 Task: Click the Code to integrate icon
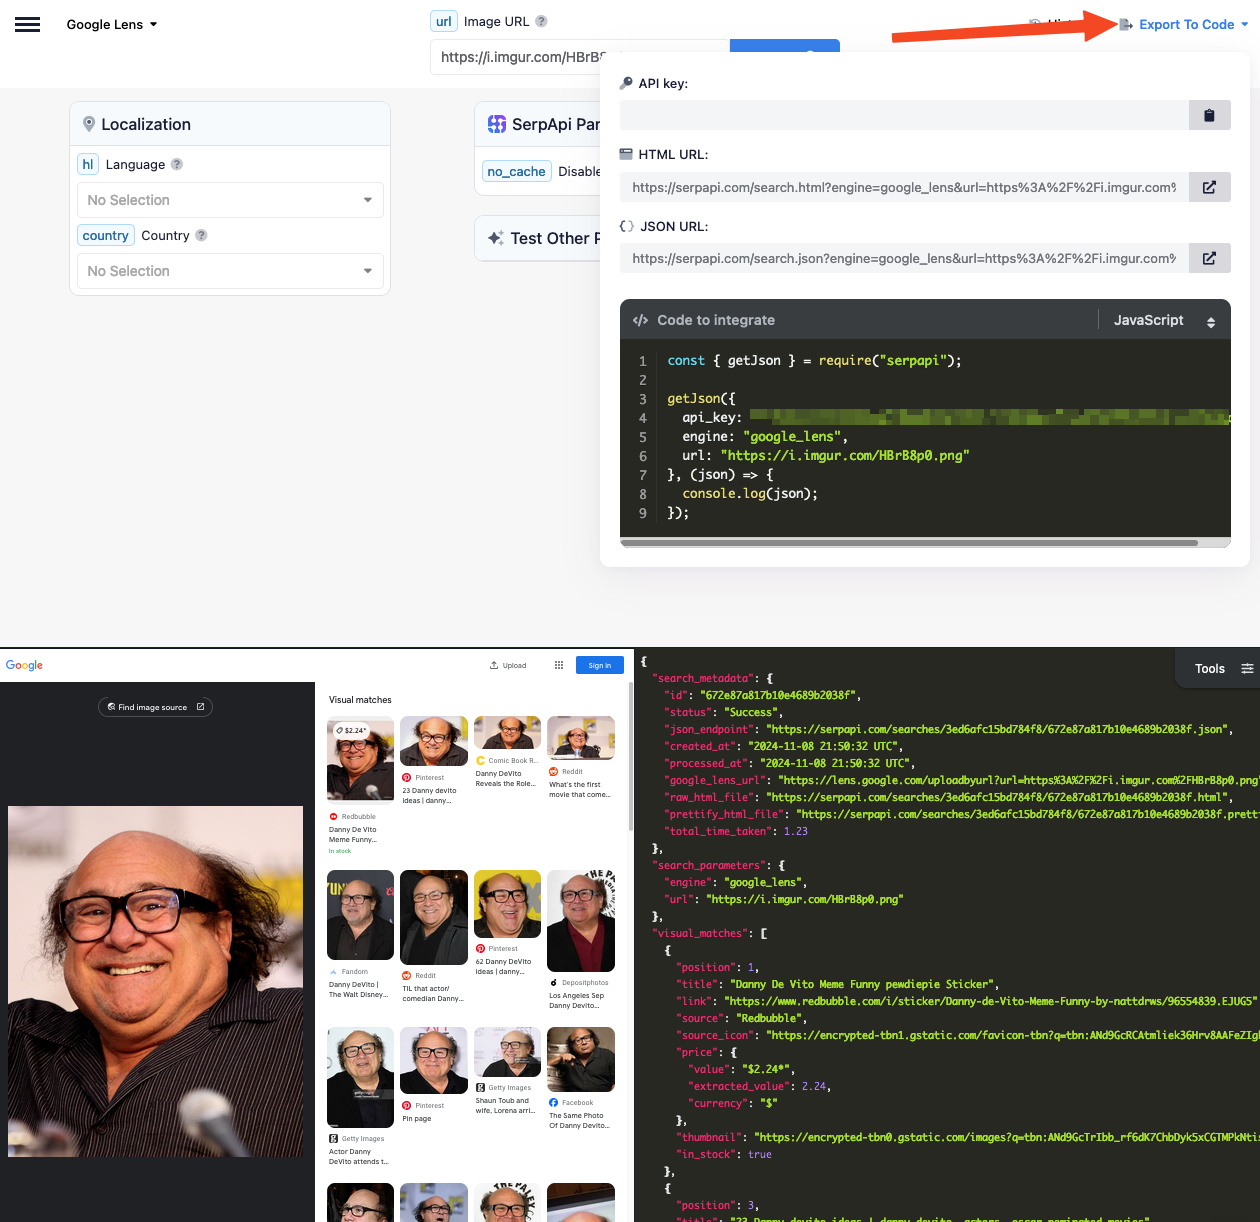click(640, 320)
